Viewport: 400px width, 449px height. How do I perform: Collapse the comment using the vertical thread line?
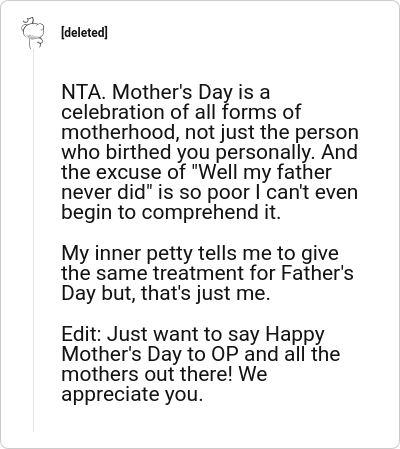[x=33, y=240]
